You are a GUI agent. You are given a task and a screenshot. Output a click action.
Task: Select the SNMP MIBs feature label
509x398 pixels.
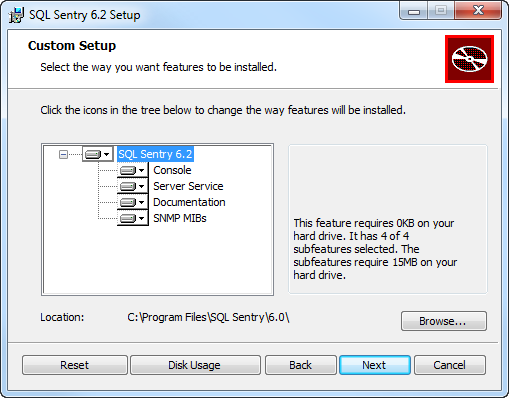(180, 218)
